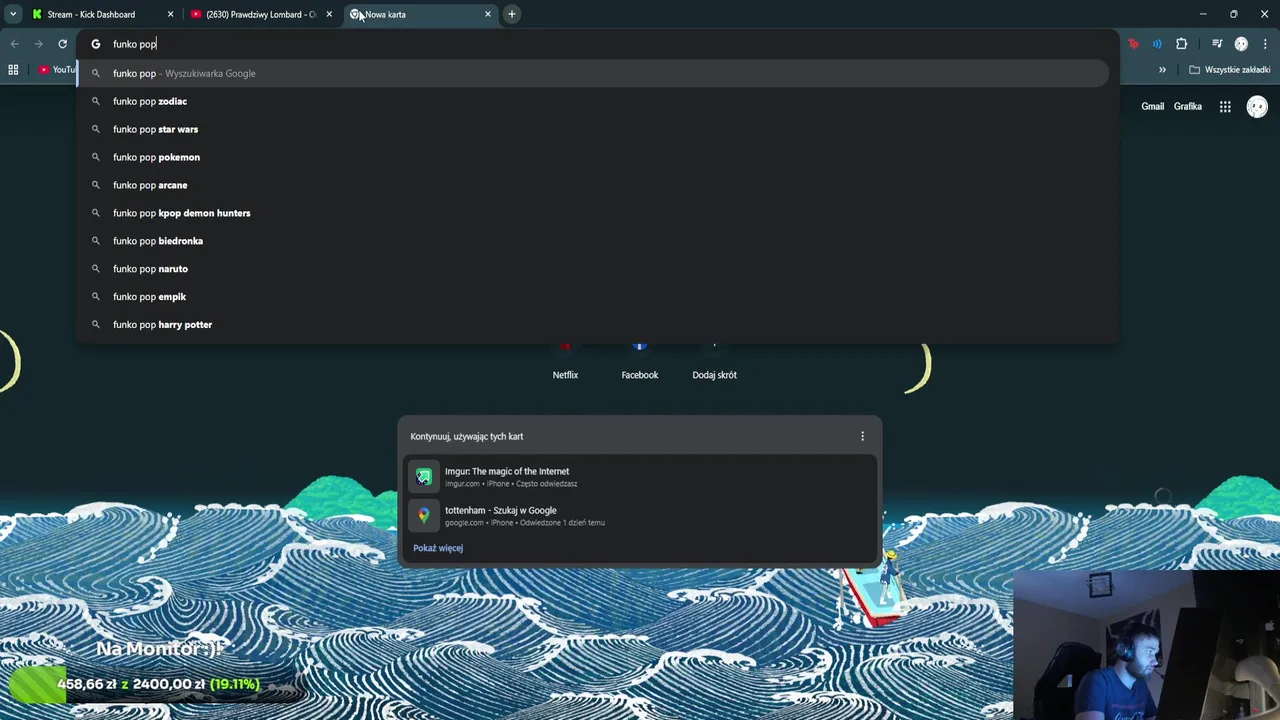Open the Google apps grid icon
This screenshot has height=720, width=1280.
point(1225,106)
